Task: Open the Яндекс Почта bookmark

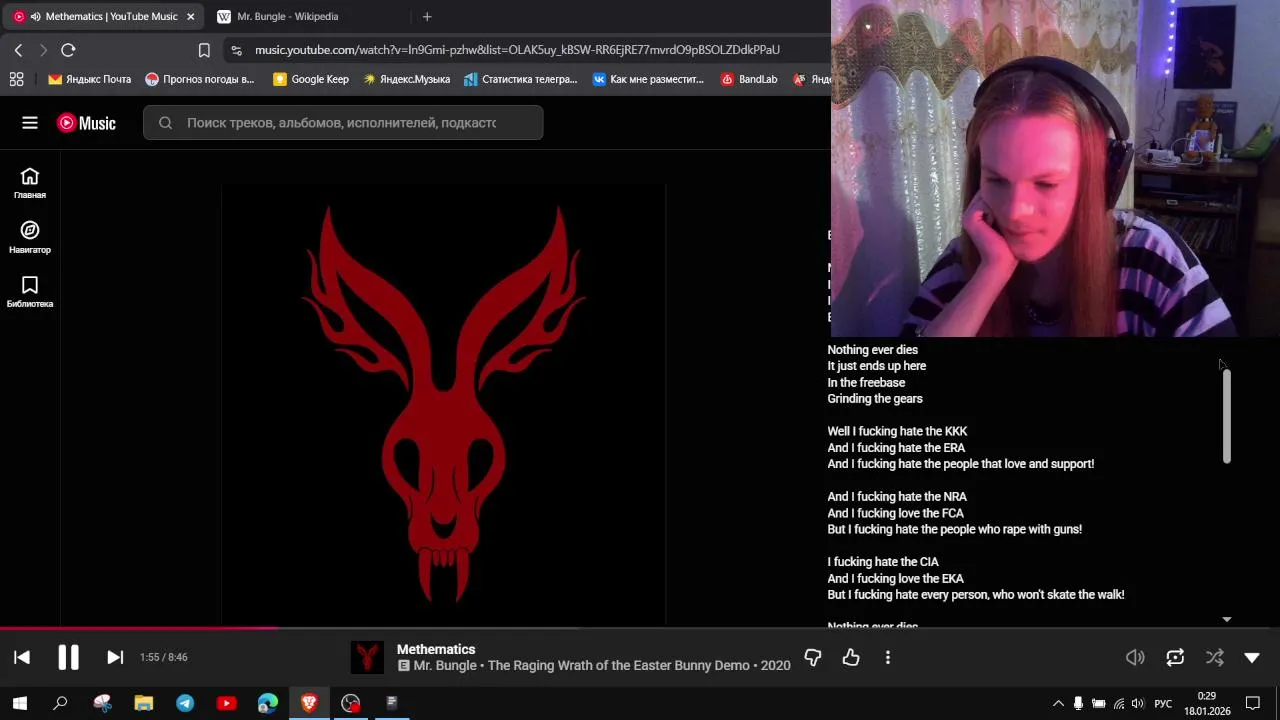Action: point(90,79)
